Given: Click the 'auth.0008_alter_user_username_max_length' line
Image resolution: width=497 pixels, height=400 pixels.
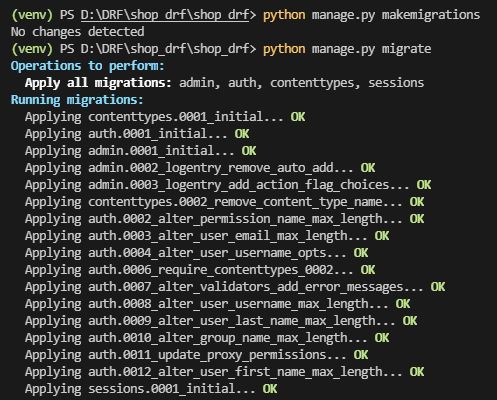Looking at the screenshot, I should (x=217, y=304).
